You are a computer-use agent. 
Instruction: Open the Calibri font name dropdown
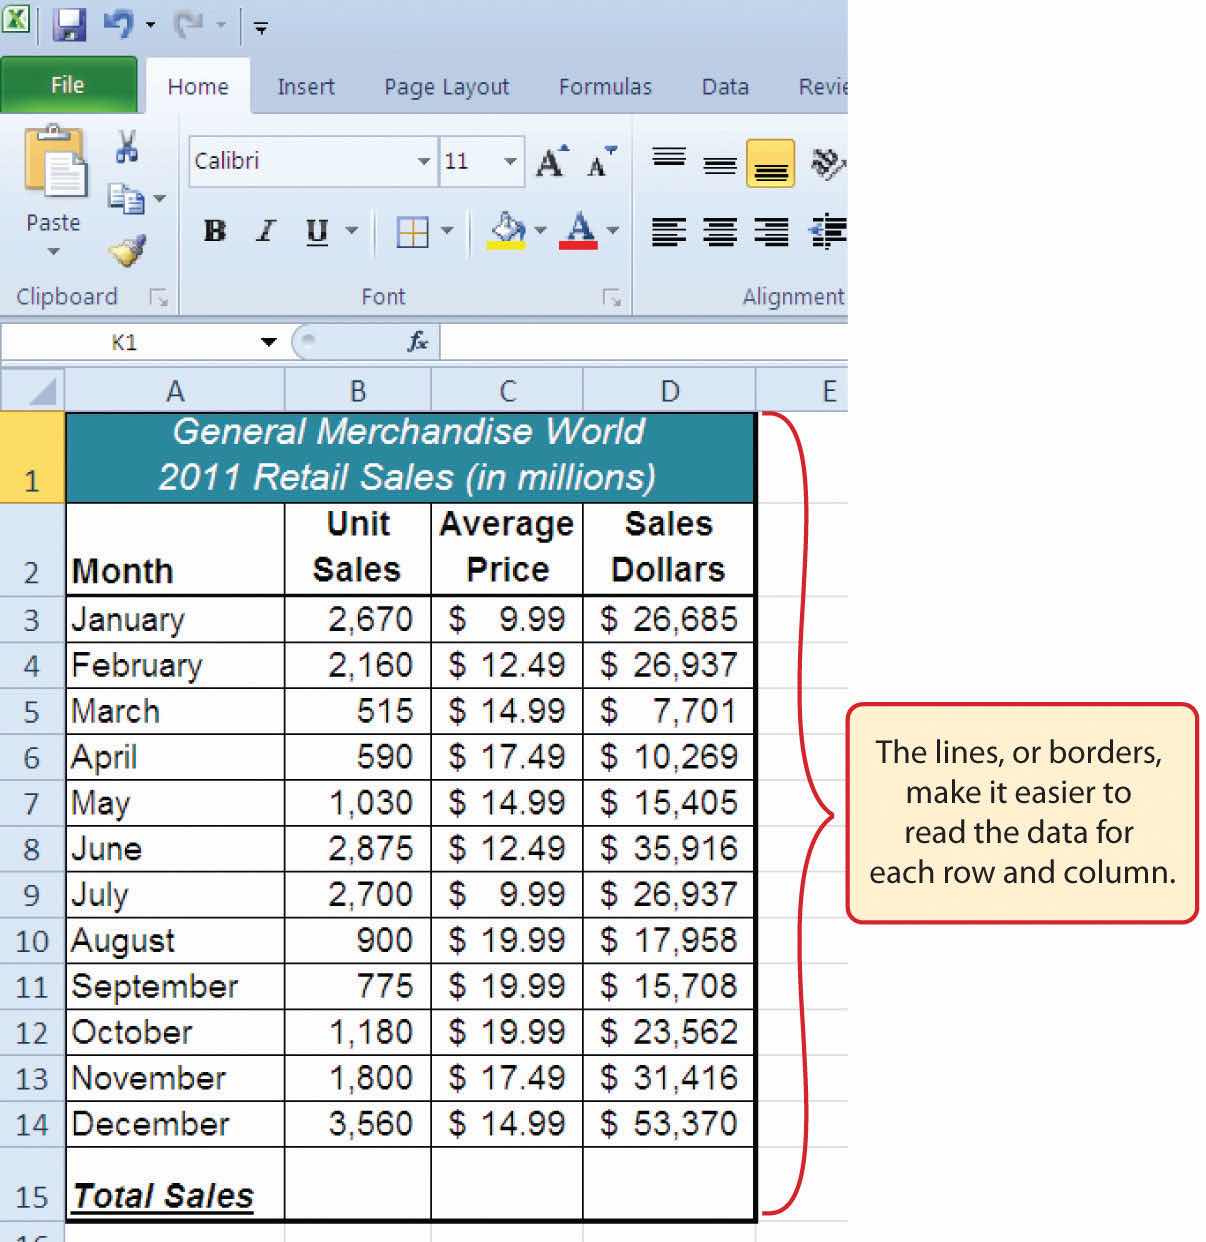click(423, 161)
